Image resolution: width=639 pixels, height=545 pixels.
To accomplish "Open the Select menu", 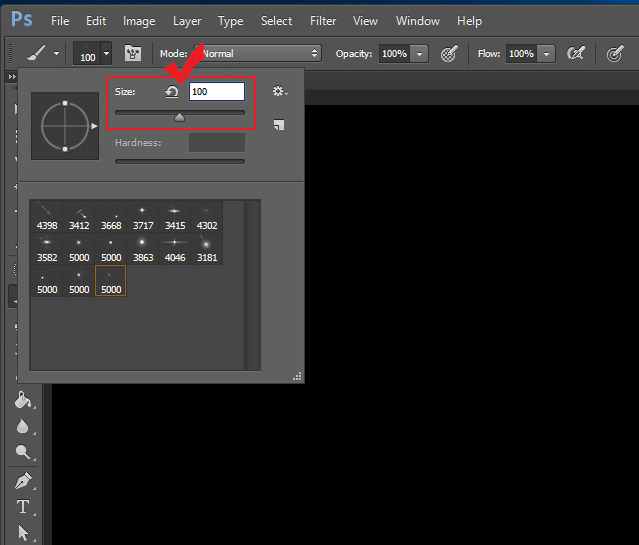I will pyautogui.click(x=276, y=21).
